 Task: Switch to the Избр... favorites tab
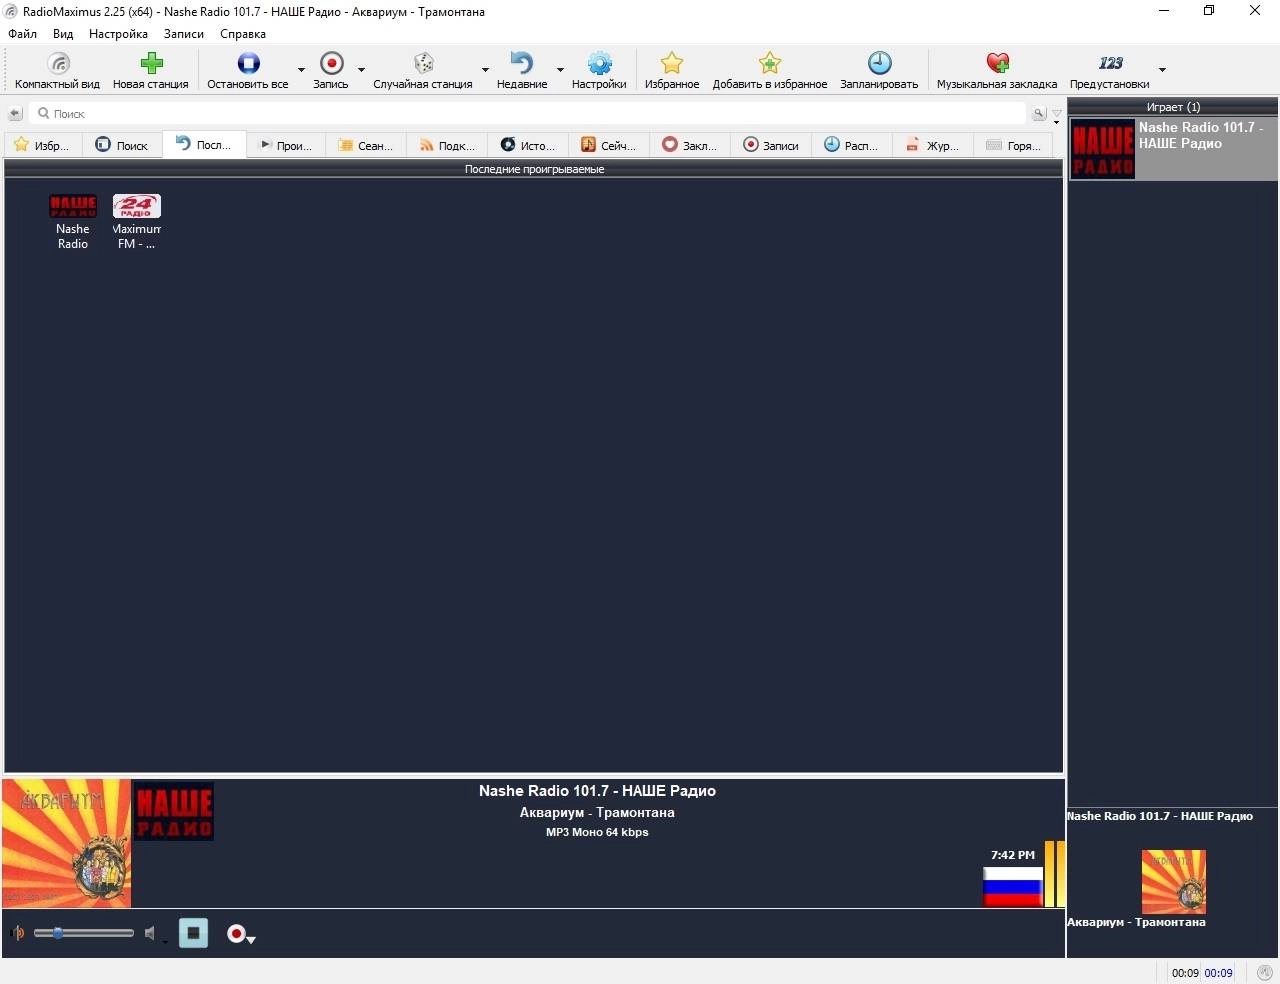point(43,145)
